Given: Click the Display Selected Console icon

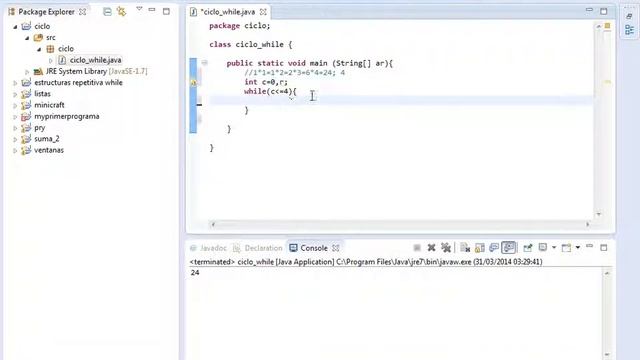Looking at the screenshot, I should click(x=543, y=248).
